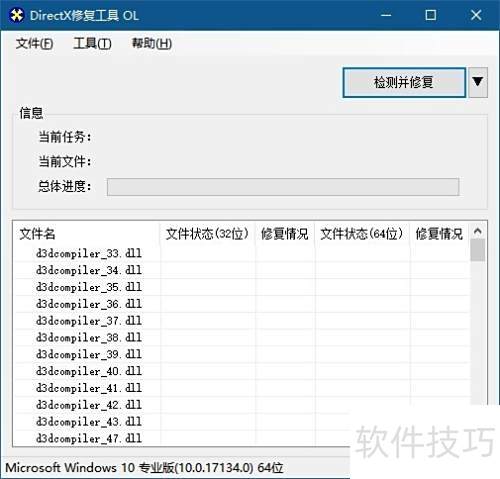Select row d3dcompiler_37.dll
The width and height of the screenshot is (500, 479).
(x=242, y=321)
